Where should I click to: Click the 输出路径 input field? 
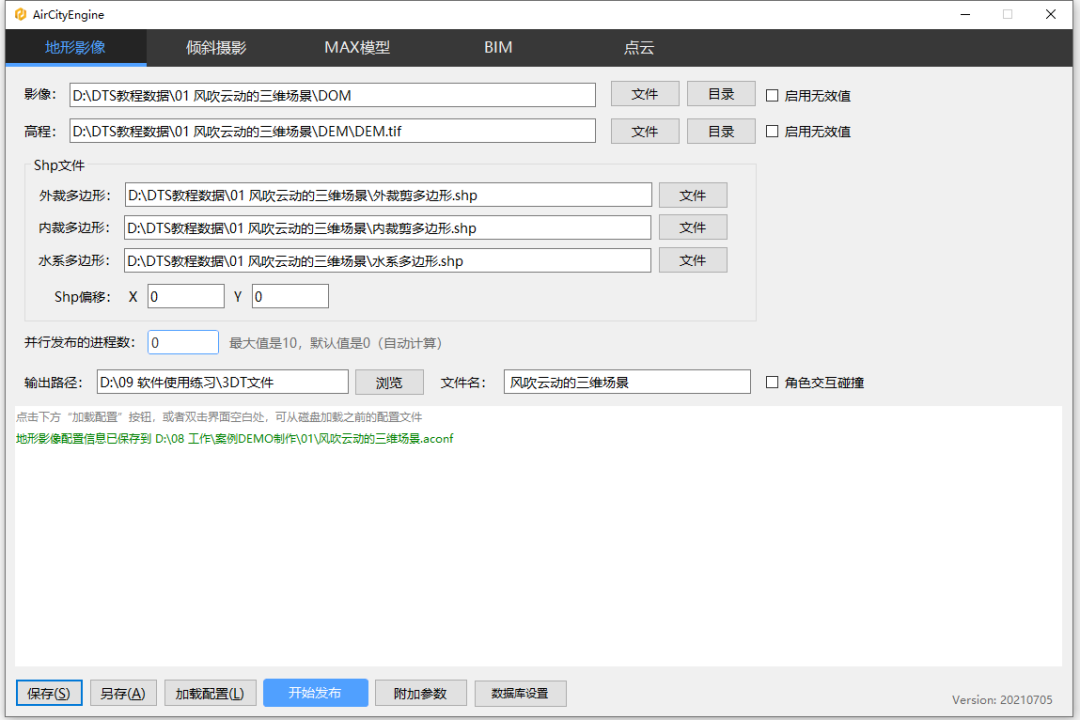(x=222, y=382)
